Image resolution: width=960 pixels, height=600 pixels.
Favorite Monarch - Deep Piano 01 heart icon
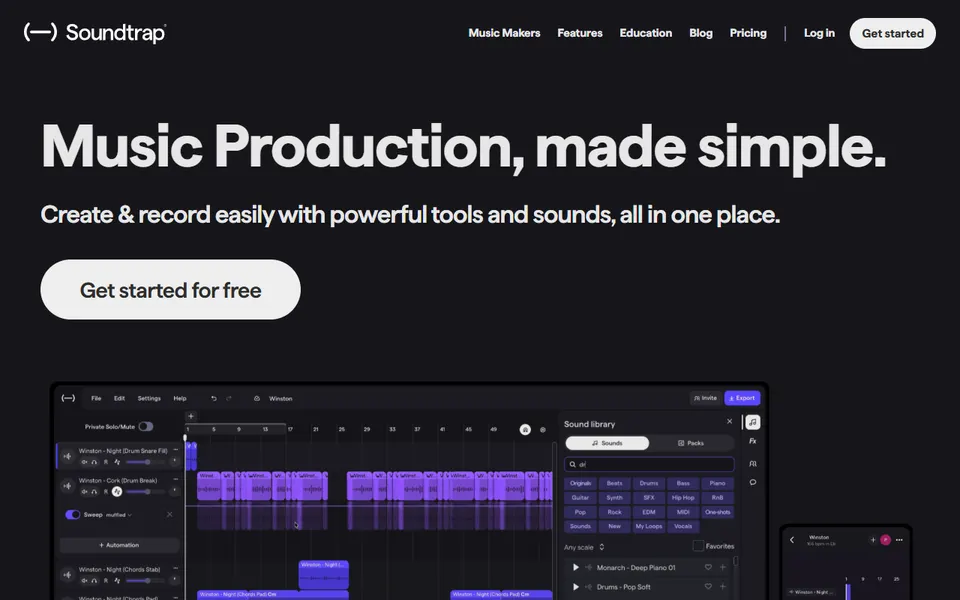(x=708, y=567)
